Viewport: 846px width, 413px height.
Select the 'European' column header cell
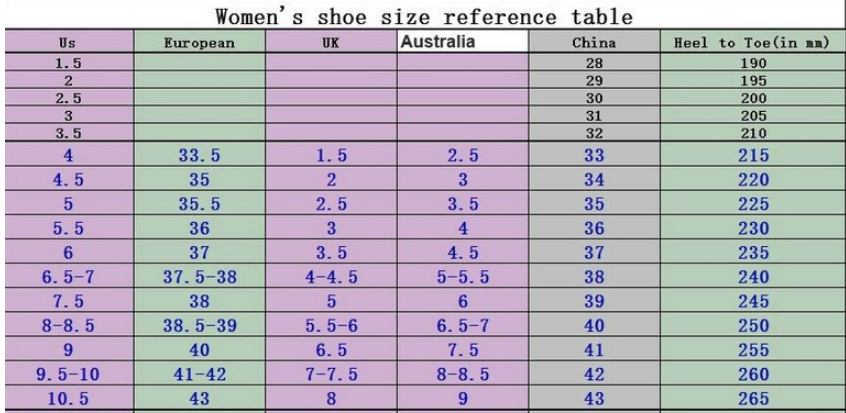pos(198,44)
